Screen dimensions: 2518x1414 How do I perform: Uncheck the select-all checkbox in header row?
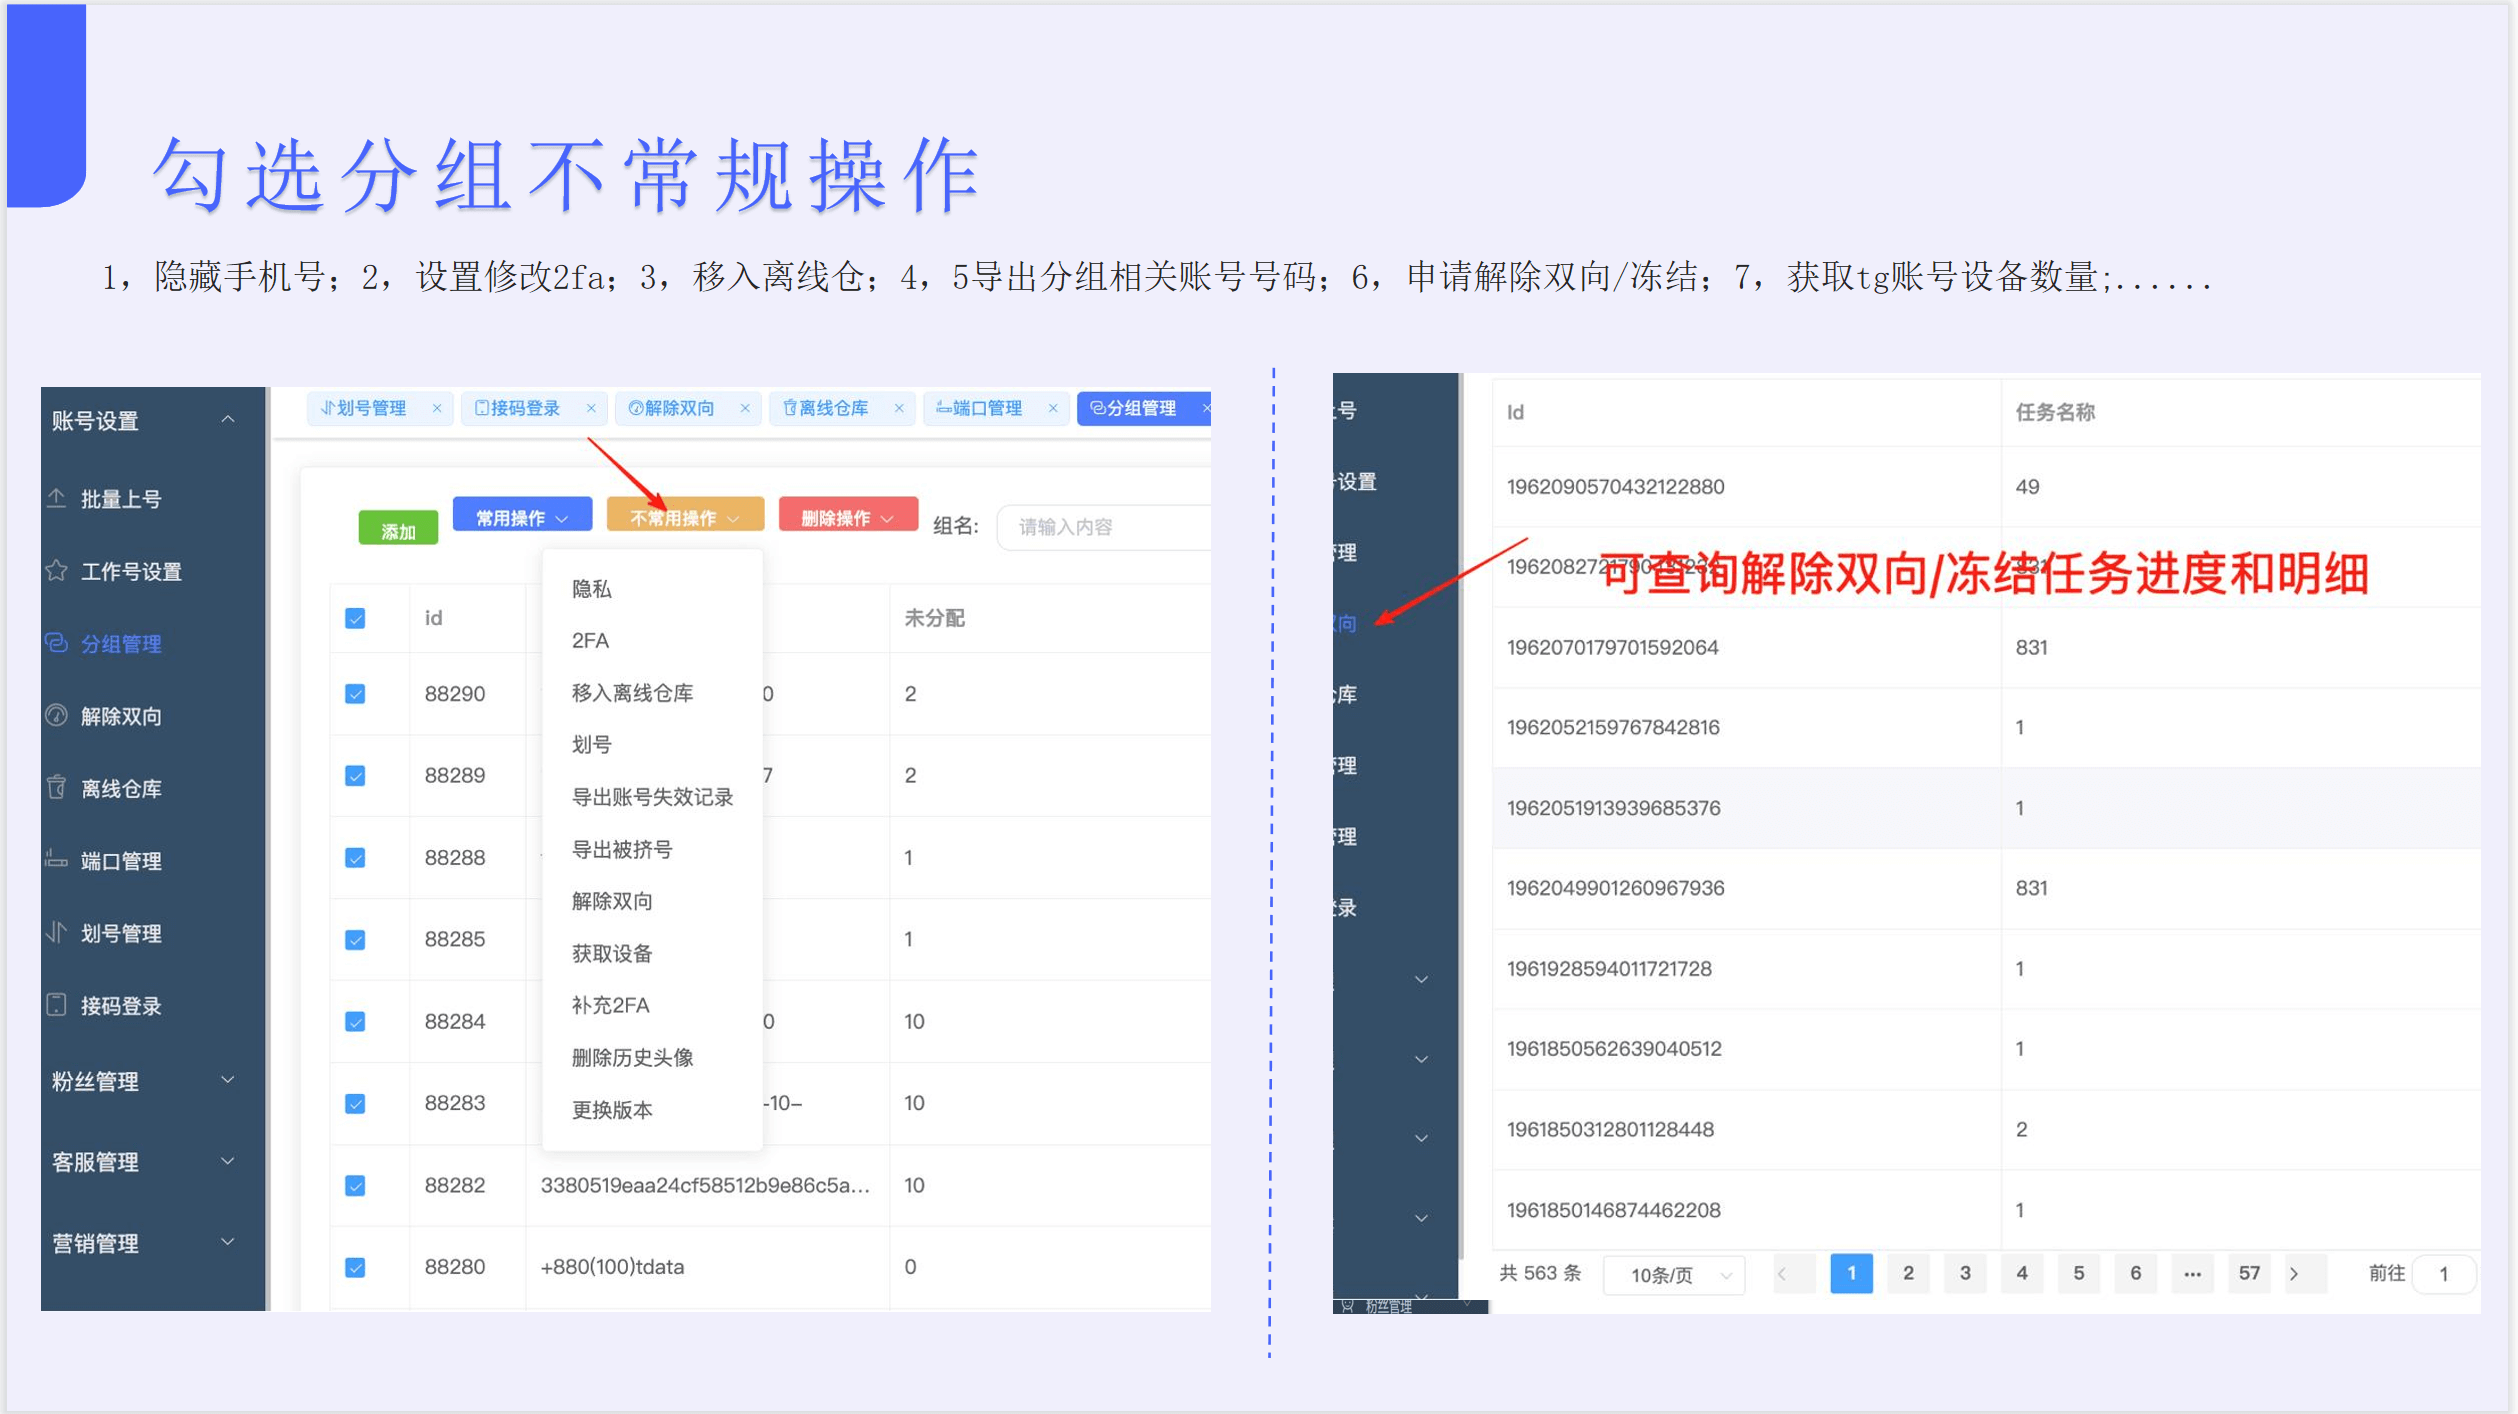[355, 618]
